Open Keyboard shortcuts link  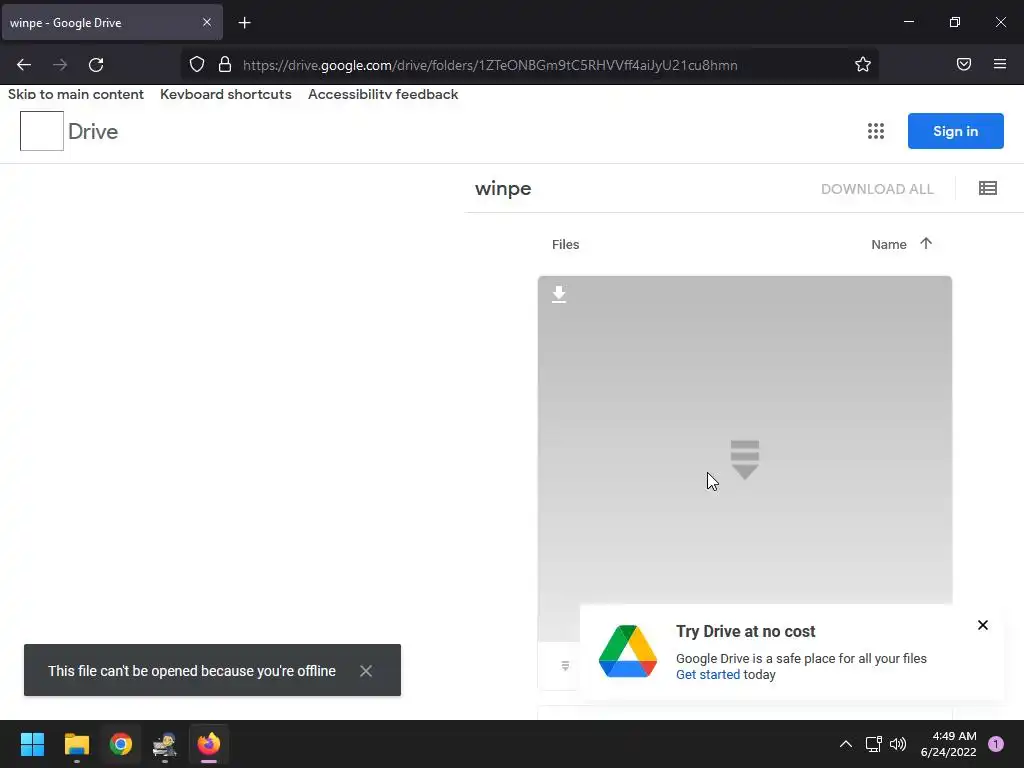coord(226,94)
